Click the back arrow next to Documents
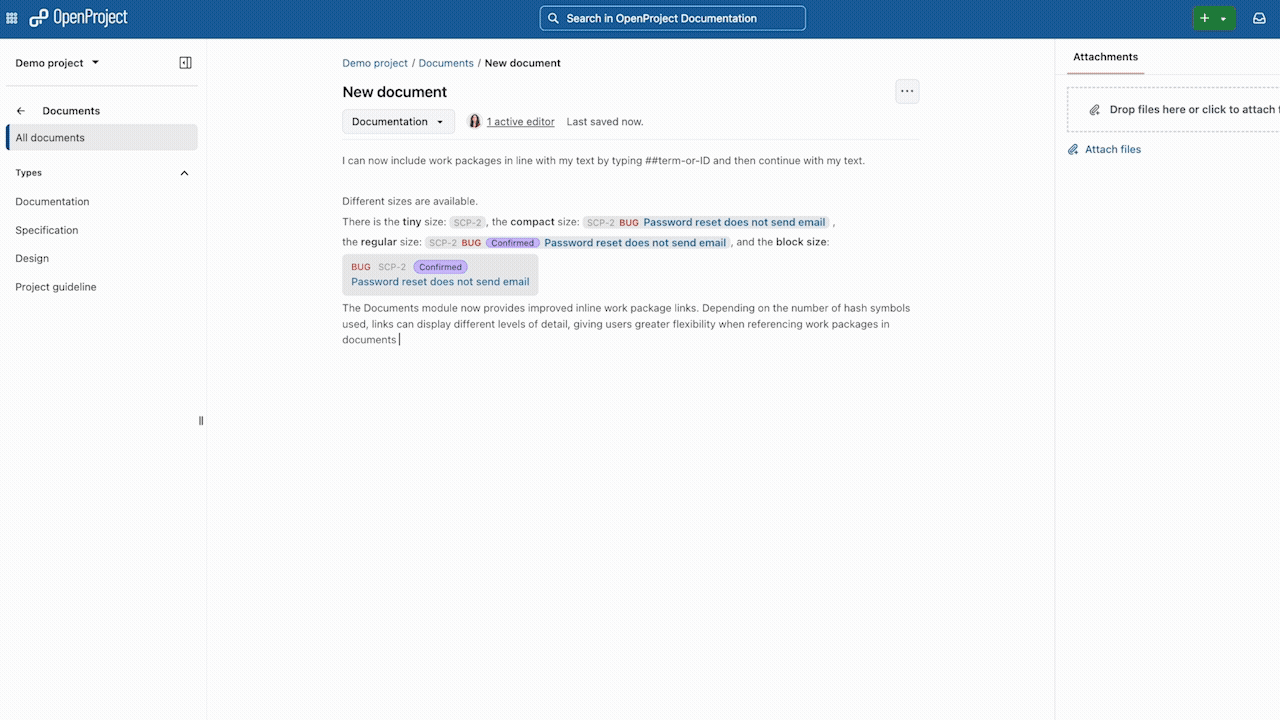1280x720 pixels. tap(21, 111)
